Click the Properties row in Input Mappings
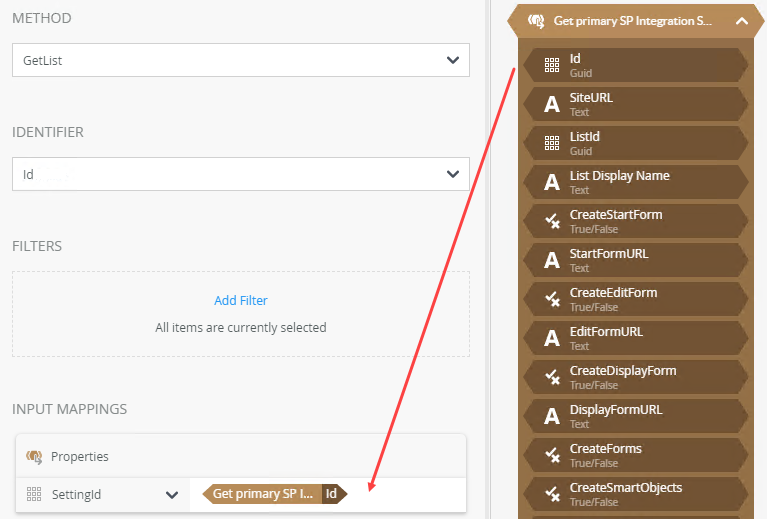This screenshot has width=767, height=519. (x=241, y=456)
